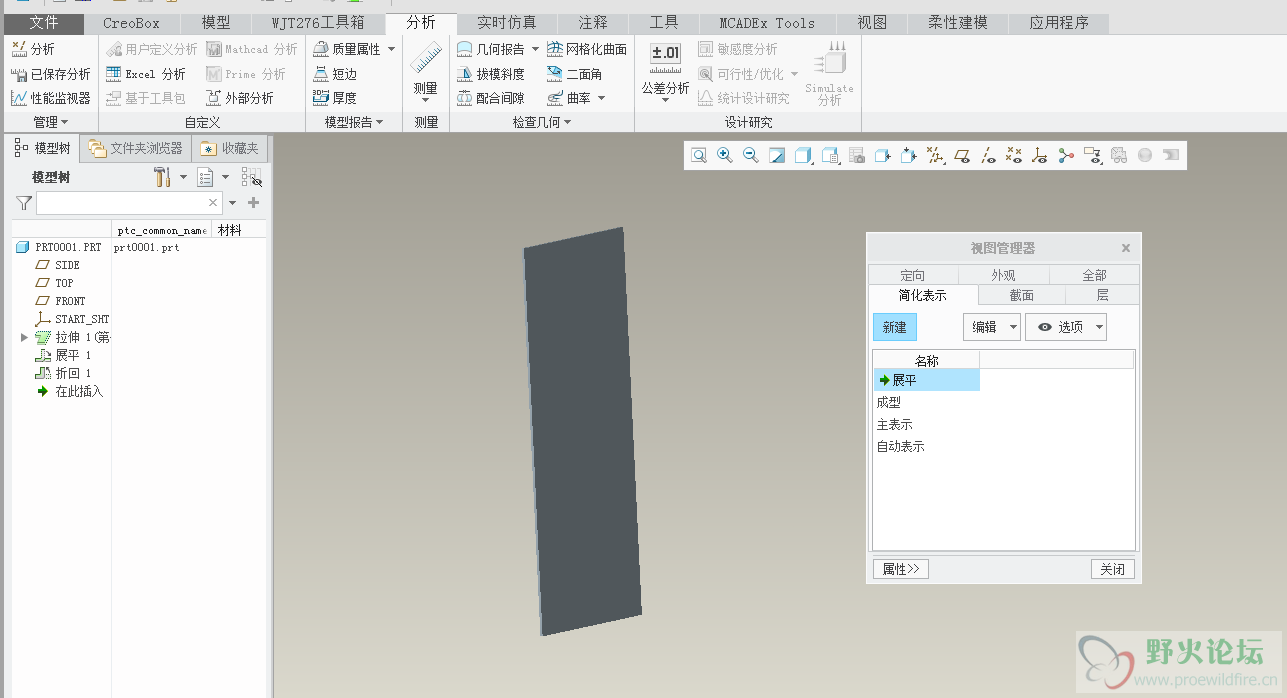Click the Refit view icon

pos(698,155)
